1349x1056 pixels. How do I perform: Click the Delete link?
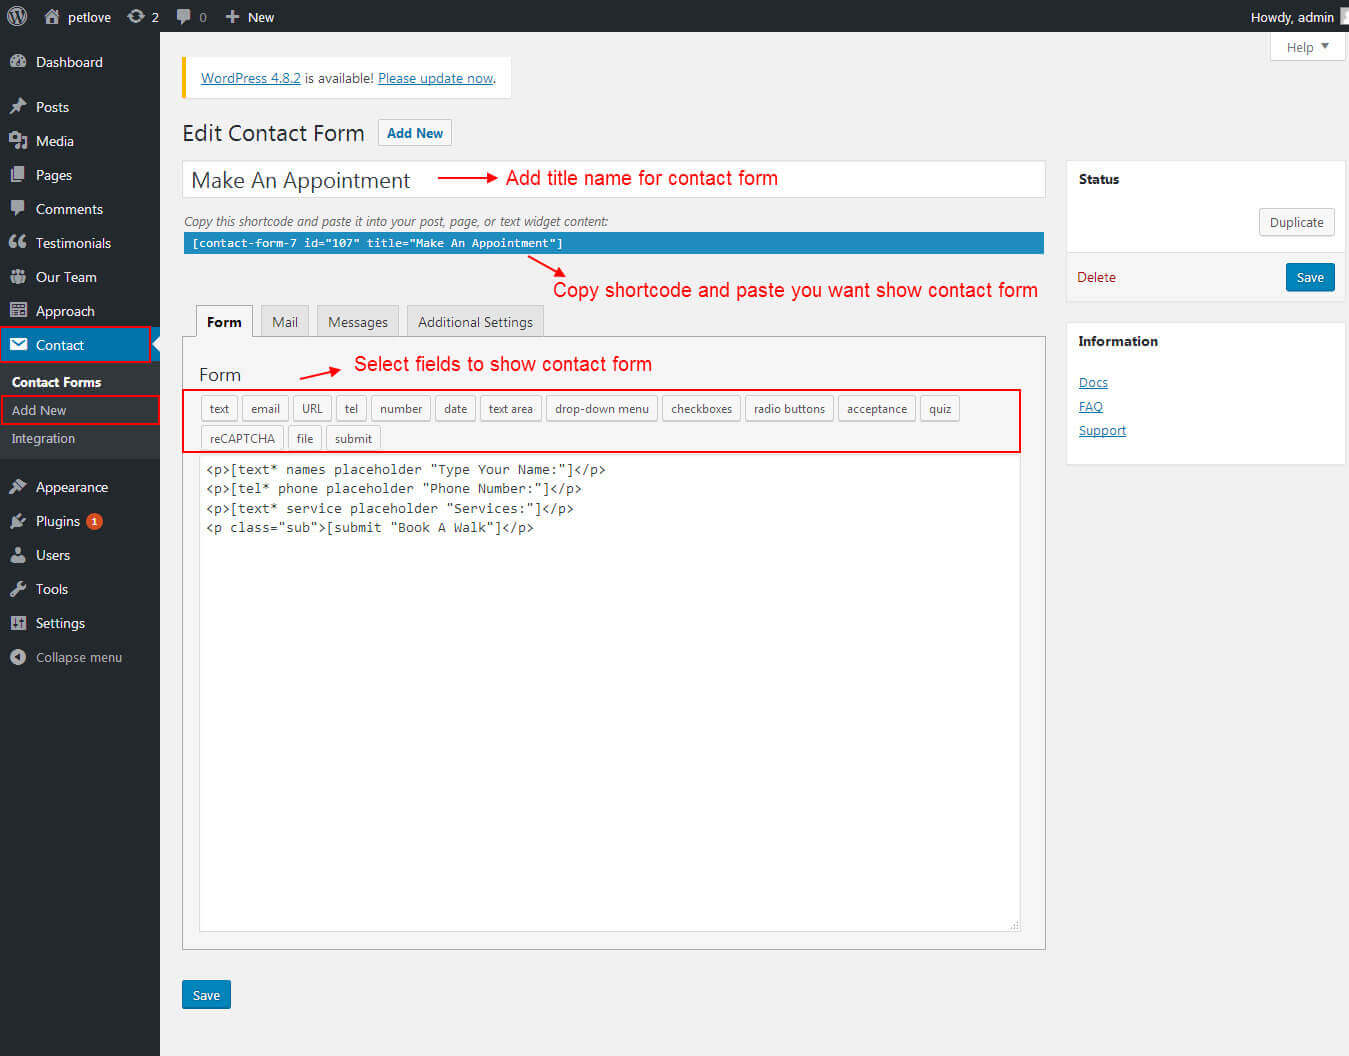(1096, 277)
